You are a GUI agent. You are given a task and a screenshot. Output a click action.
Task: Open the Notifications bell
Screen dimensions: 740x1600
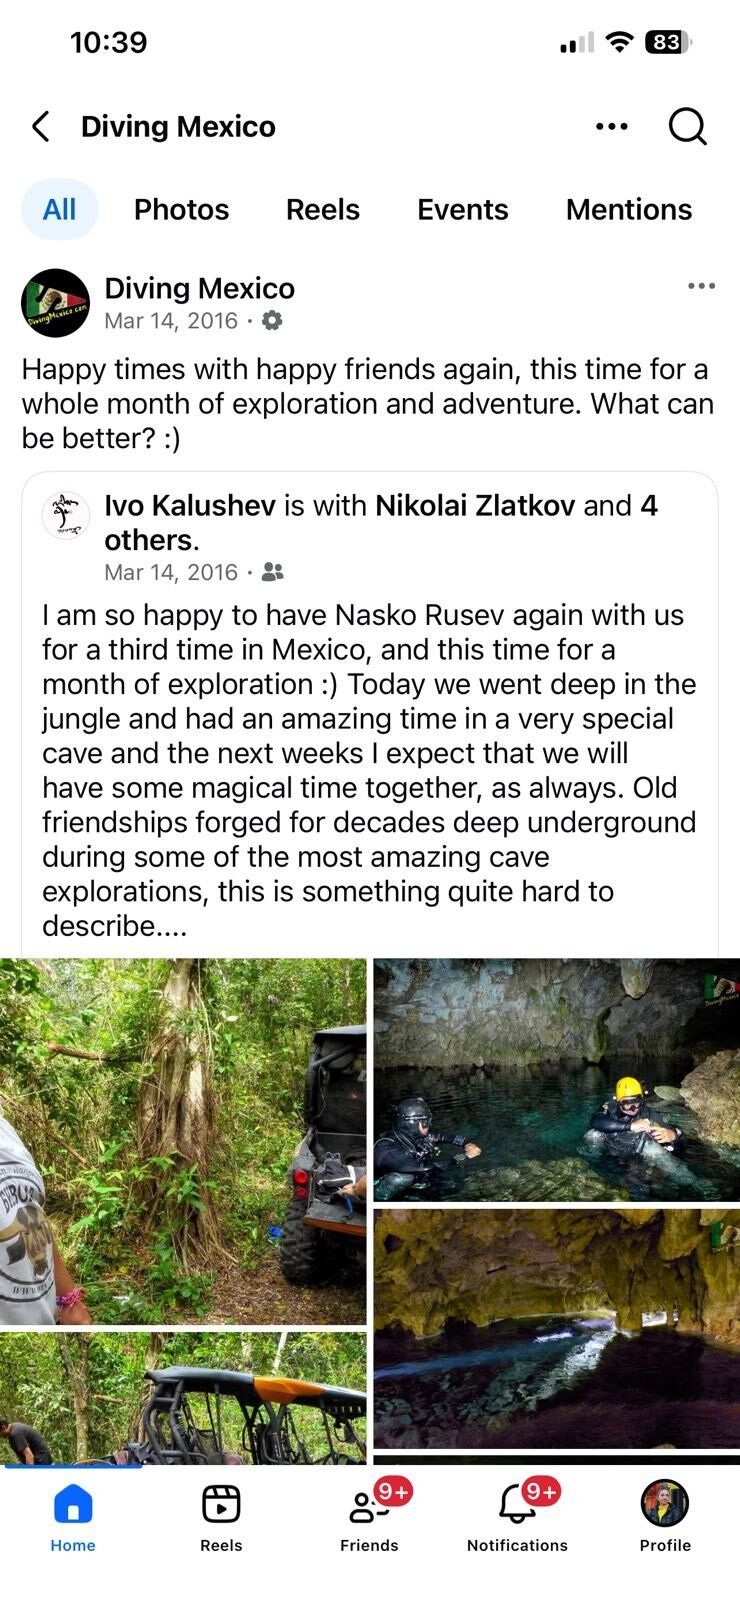pyautogui.click(x=517, y=1517)
